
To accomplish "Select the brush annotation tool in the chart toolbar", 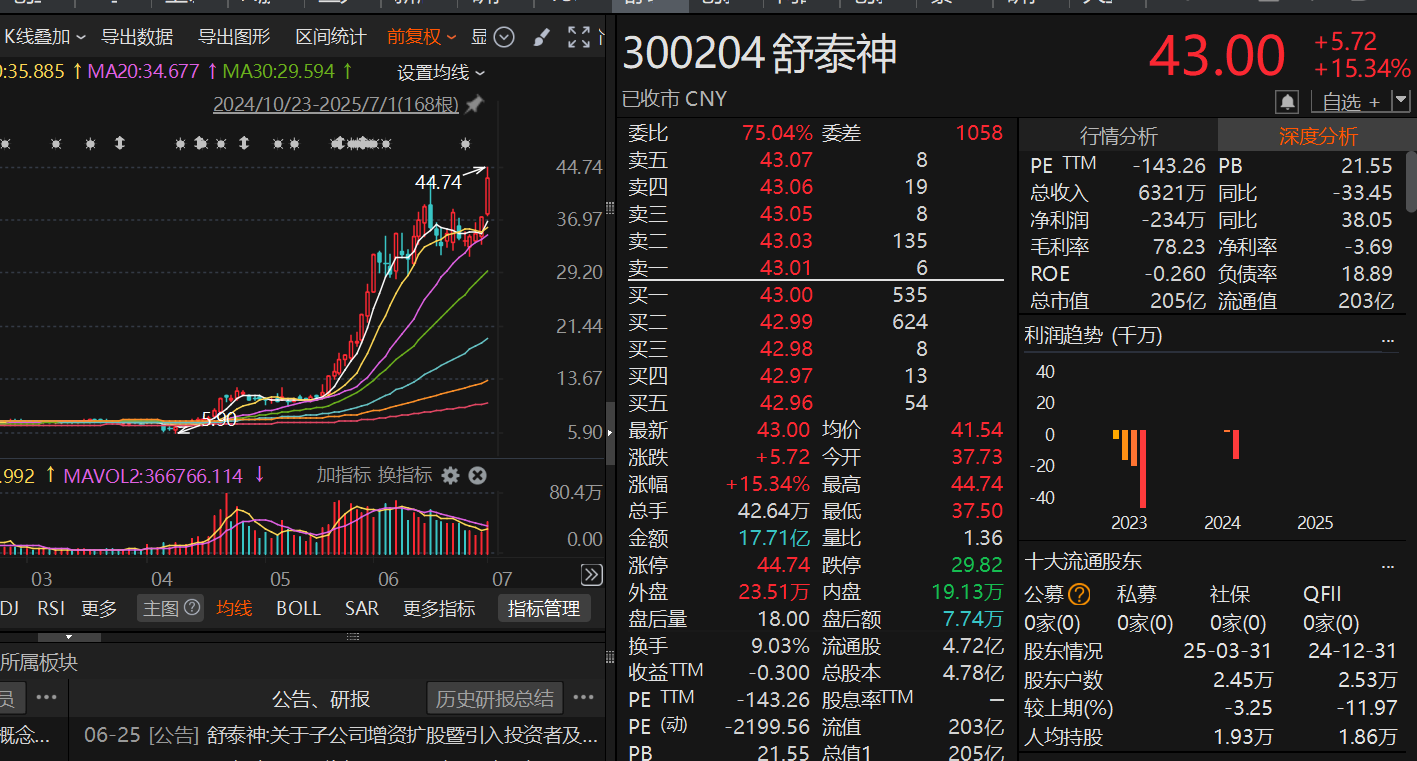I will (540, 37).
